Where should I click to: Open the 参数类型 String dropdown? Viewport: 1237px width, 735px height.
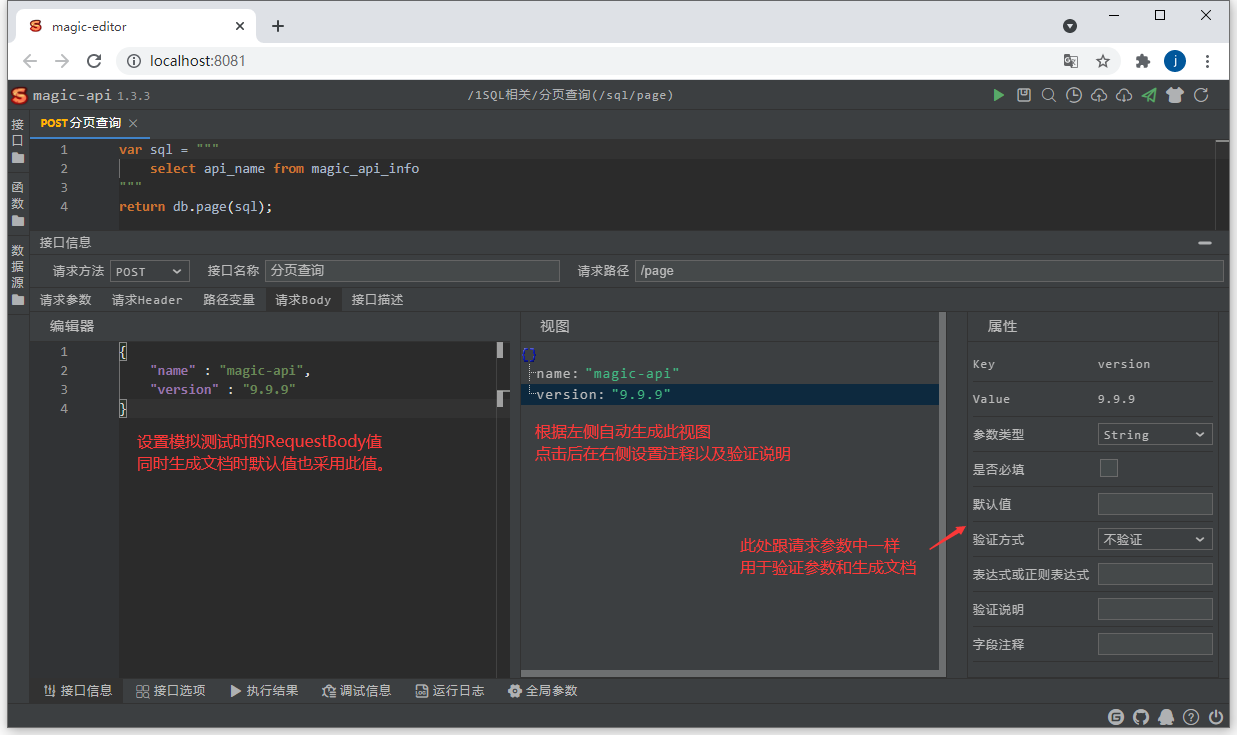(1155, 434)
